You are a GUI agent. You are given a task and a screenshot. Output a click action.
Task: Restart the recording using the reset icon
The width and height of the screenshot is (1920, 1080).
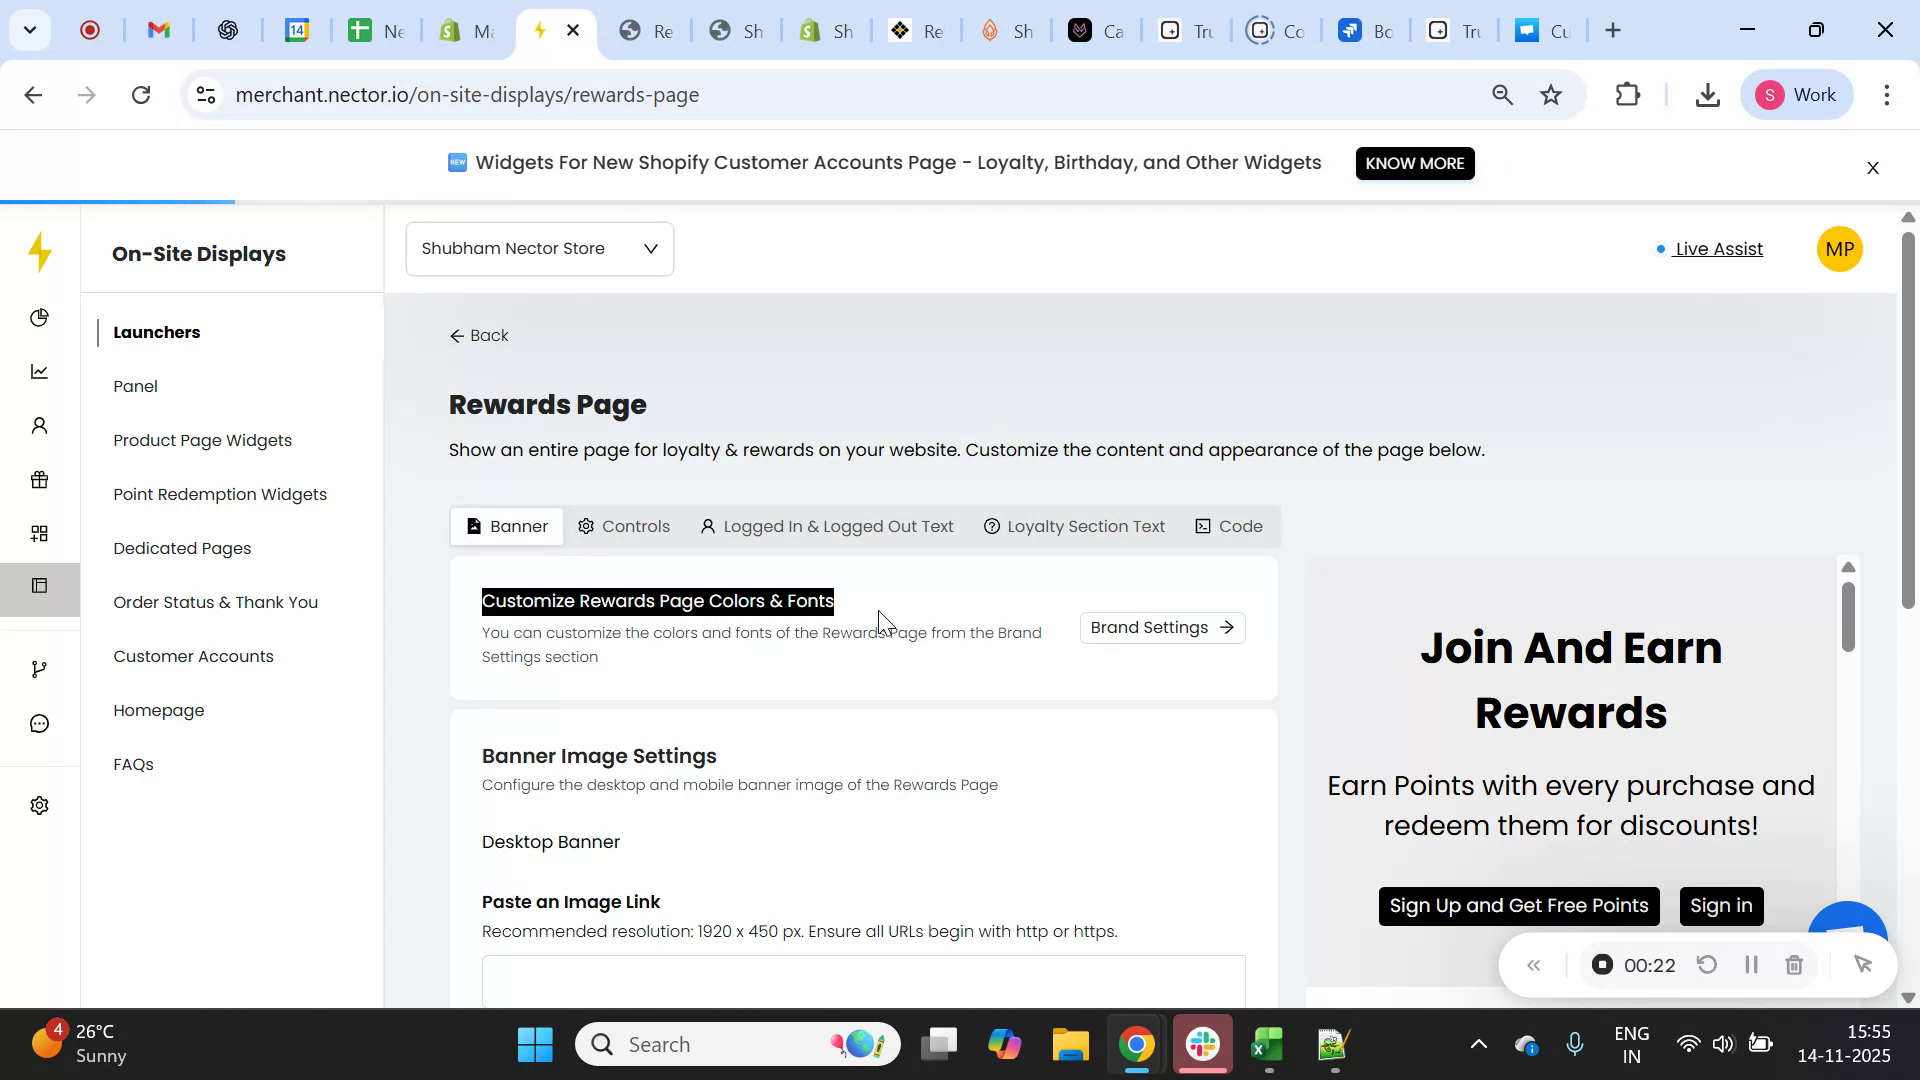[1708, 964]
